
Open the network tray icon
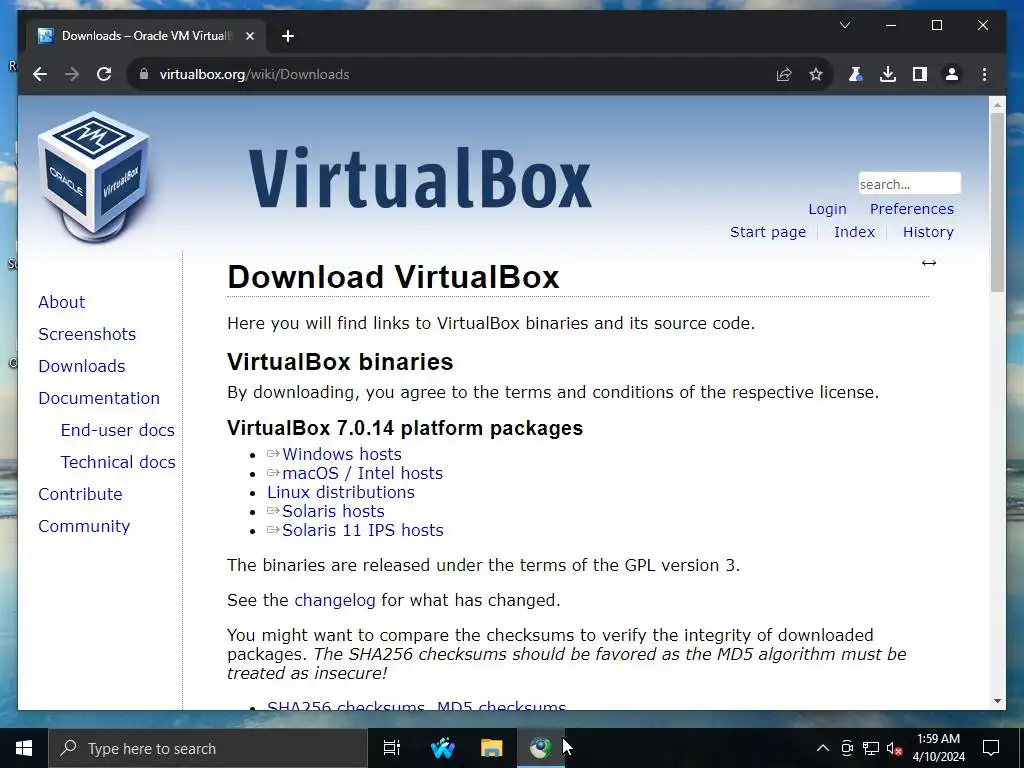click(x=871, y=748)
